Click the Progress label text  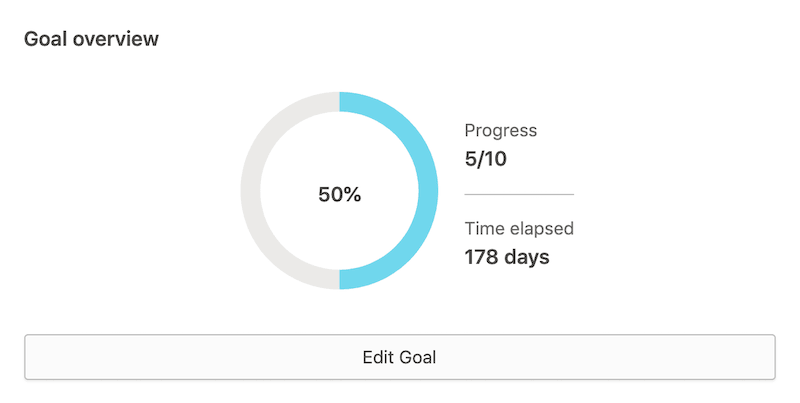pyautogui.click(x=501, y=130)
